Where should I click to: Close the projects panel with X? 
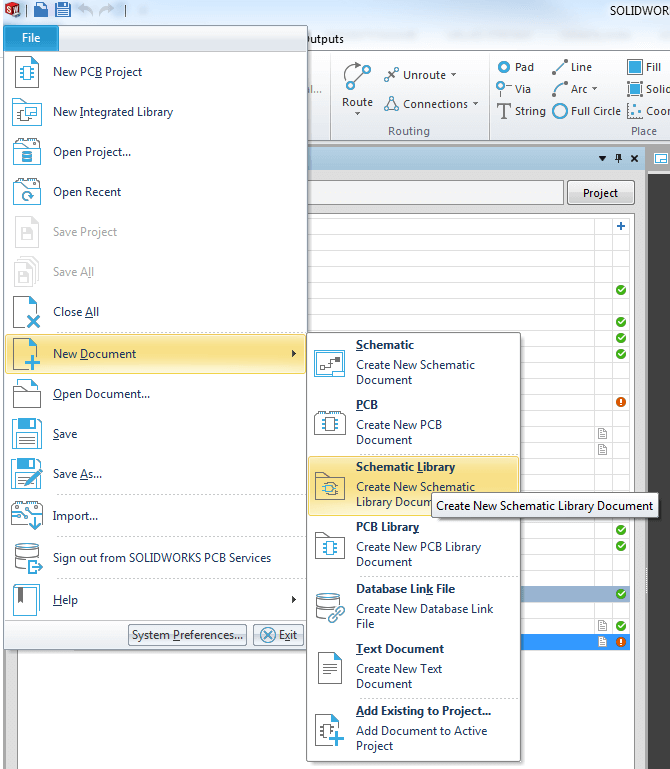[x=635, y=158]
